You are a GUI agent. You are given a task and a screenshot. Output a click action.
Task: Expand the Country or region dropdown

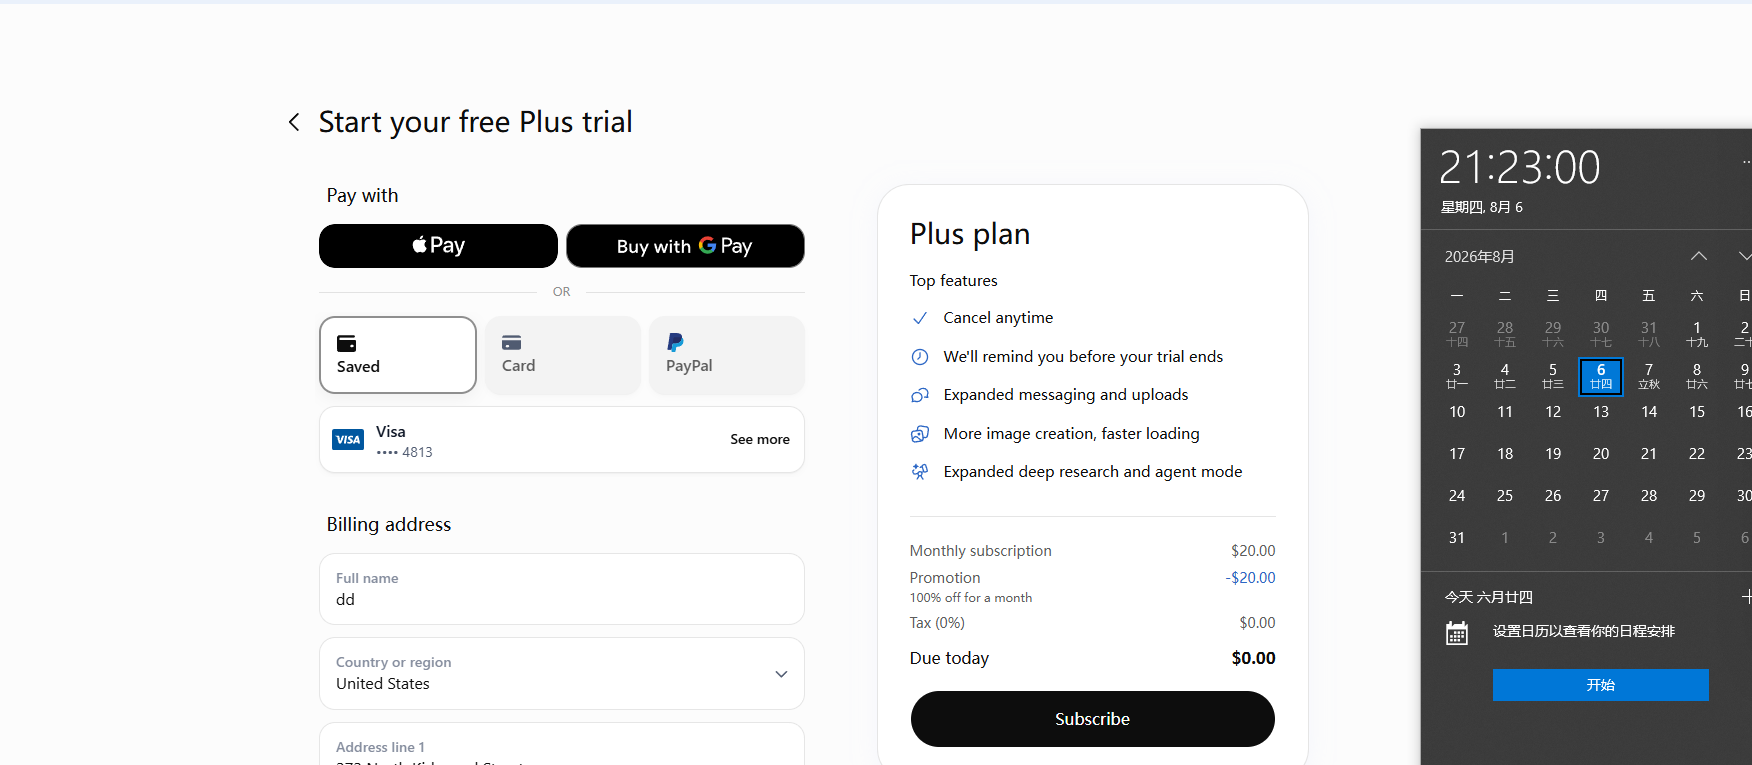click(x=562, y=674)
